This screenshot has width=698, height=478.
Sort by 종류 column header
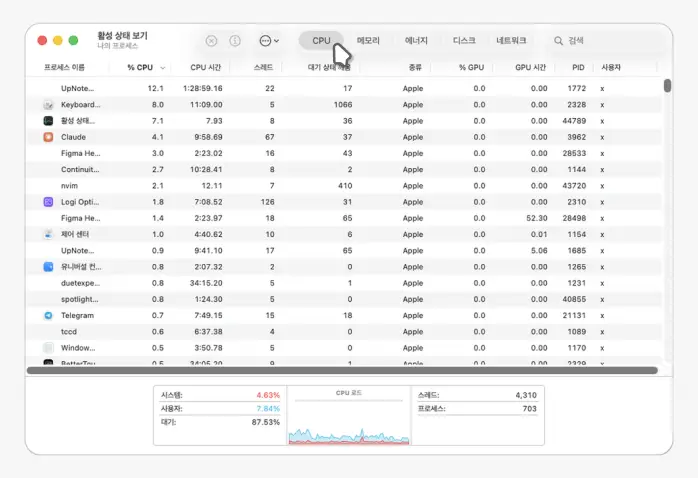[x=415, y=67]
